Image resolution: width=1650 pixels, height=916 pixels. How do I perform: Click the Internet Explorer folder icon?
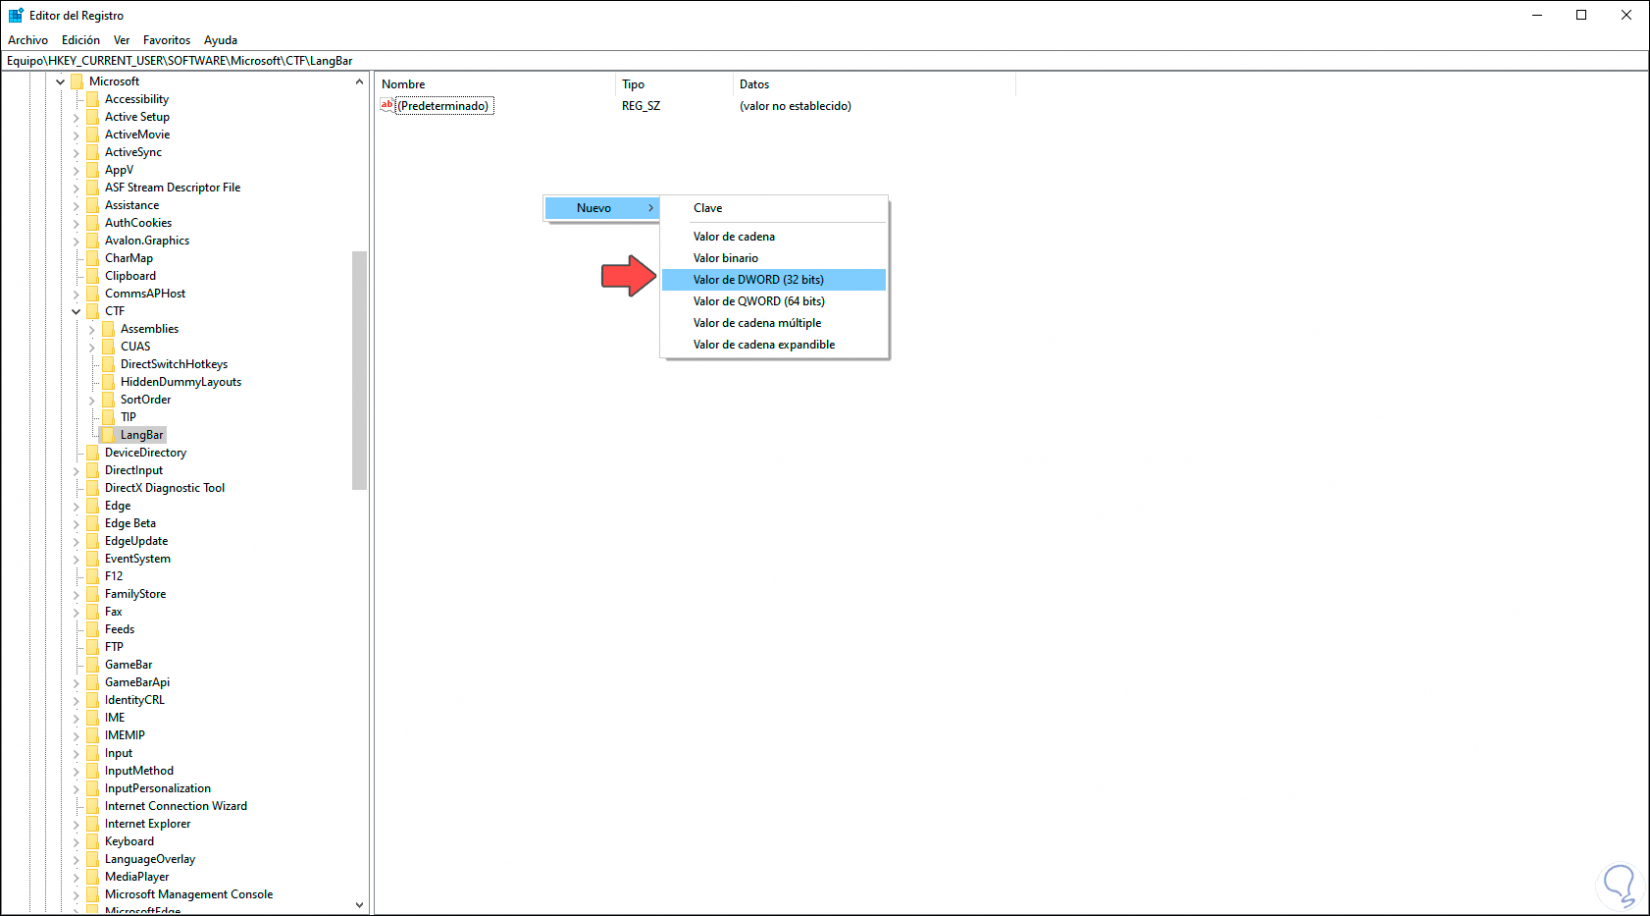click(x=92, y=824)
